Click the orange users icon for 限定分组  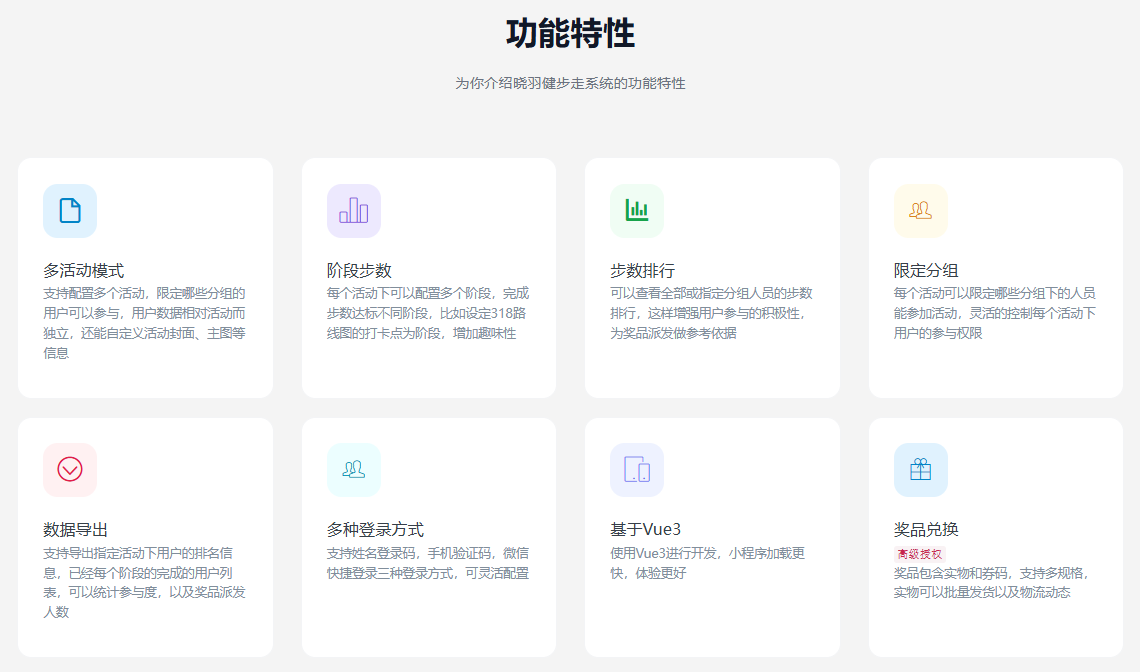click(x=920, y=211)
